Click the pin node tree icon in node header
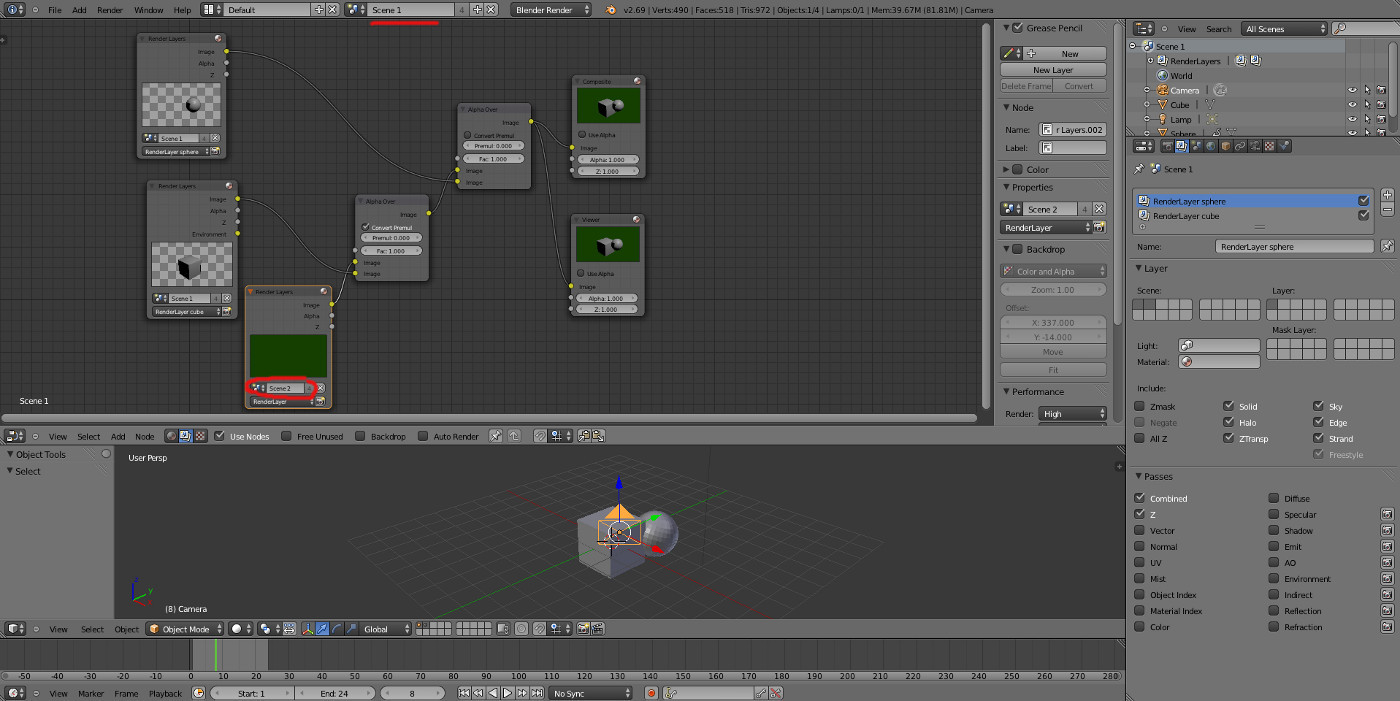 496,436
